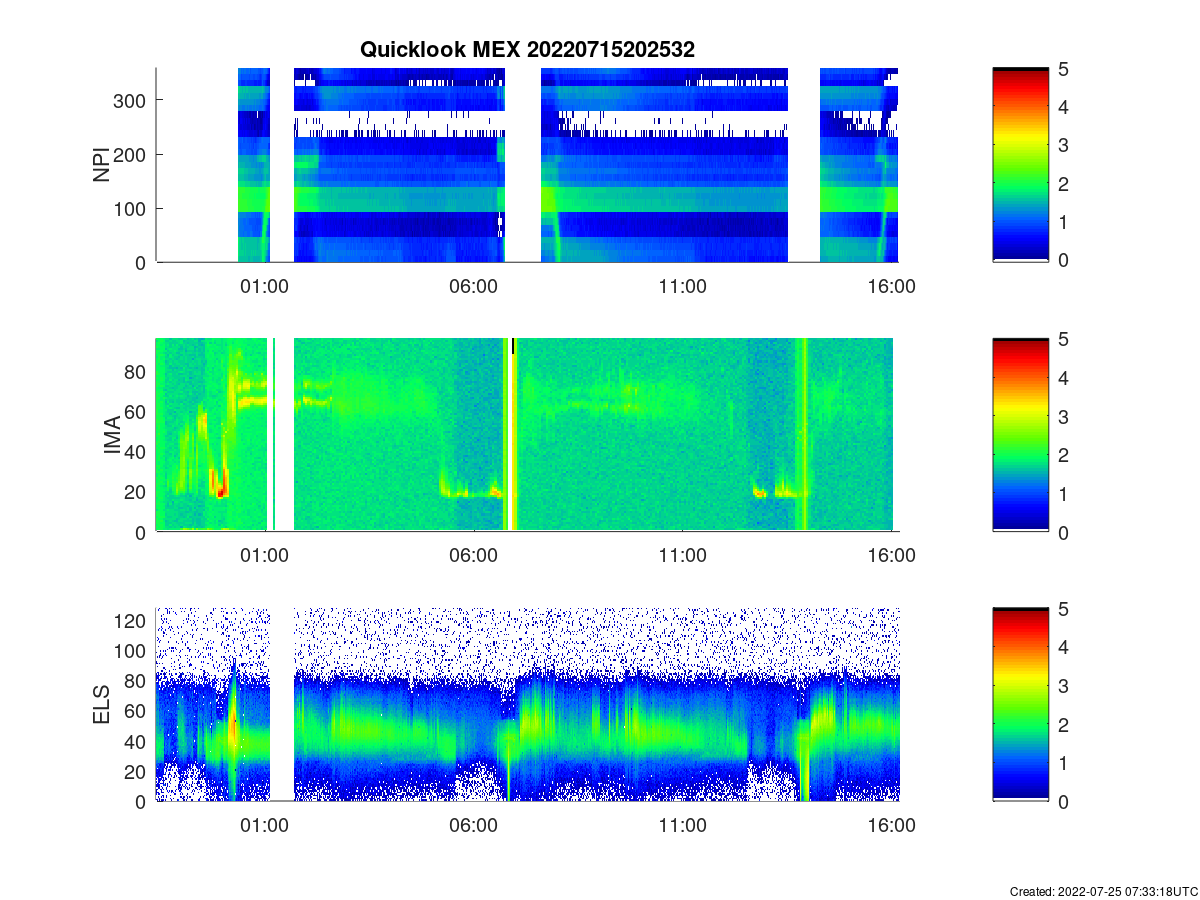Click the 120 tick on ELS y-axis
The image size is (1200, 900).
point(132,621)
